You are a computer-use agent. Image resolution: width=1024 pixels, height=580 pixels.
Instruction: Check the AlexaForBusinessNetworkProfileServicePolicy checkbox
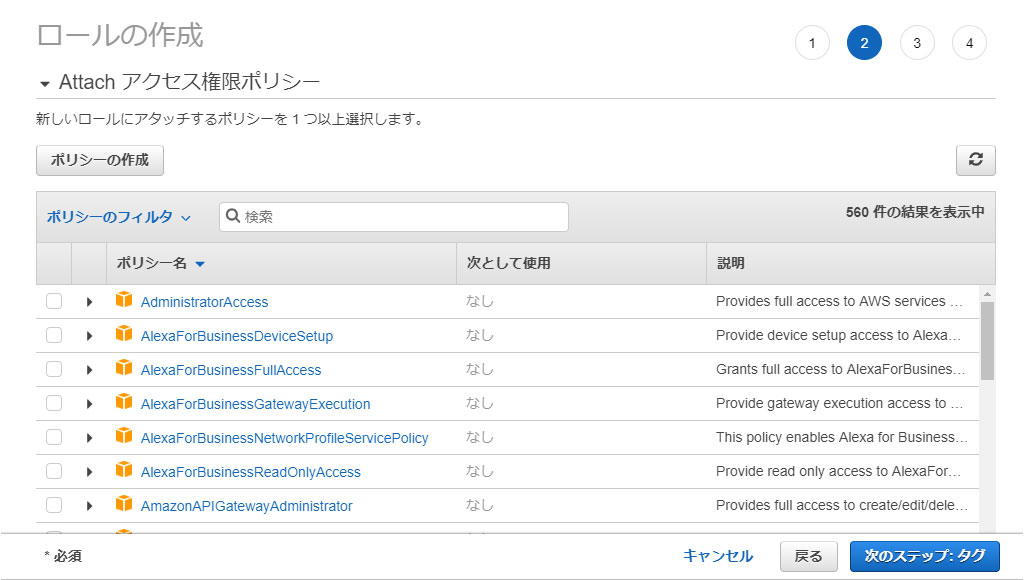click(54, 437)
